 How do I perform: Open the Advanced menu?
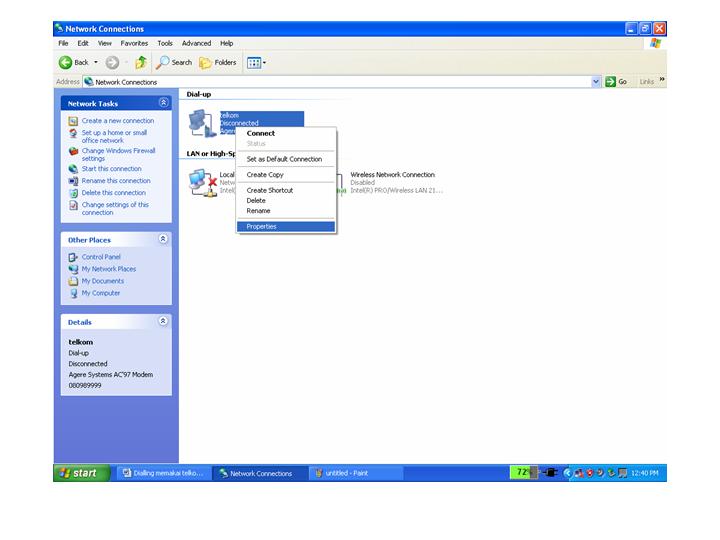196,43
